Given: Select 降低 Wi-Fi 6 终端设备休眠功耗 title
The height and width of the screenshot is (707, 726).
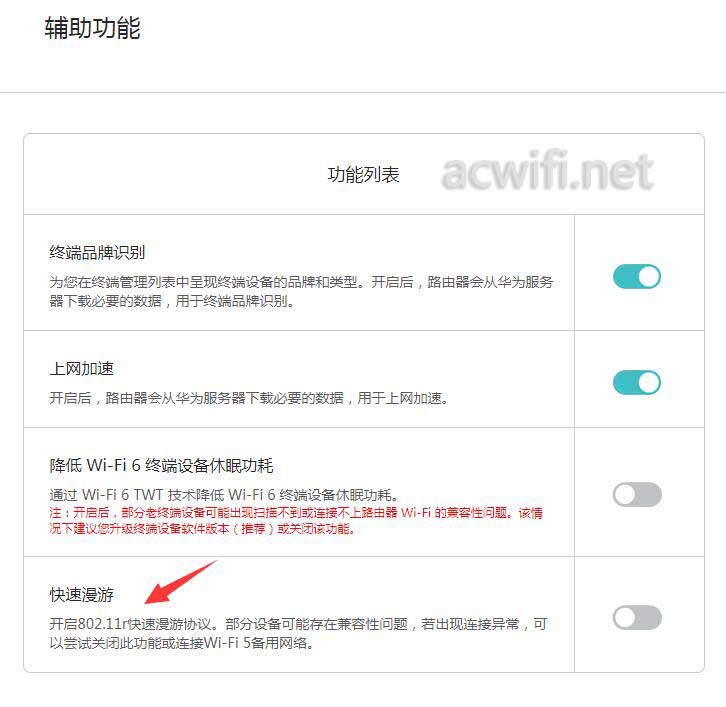Looking at the screenshot, I should 162,465.
